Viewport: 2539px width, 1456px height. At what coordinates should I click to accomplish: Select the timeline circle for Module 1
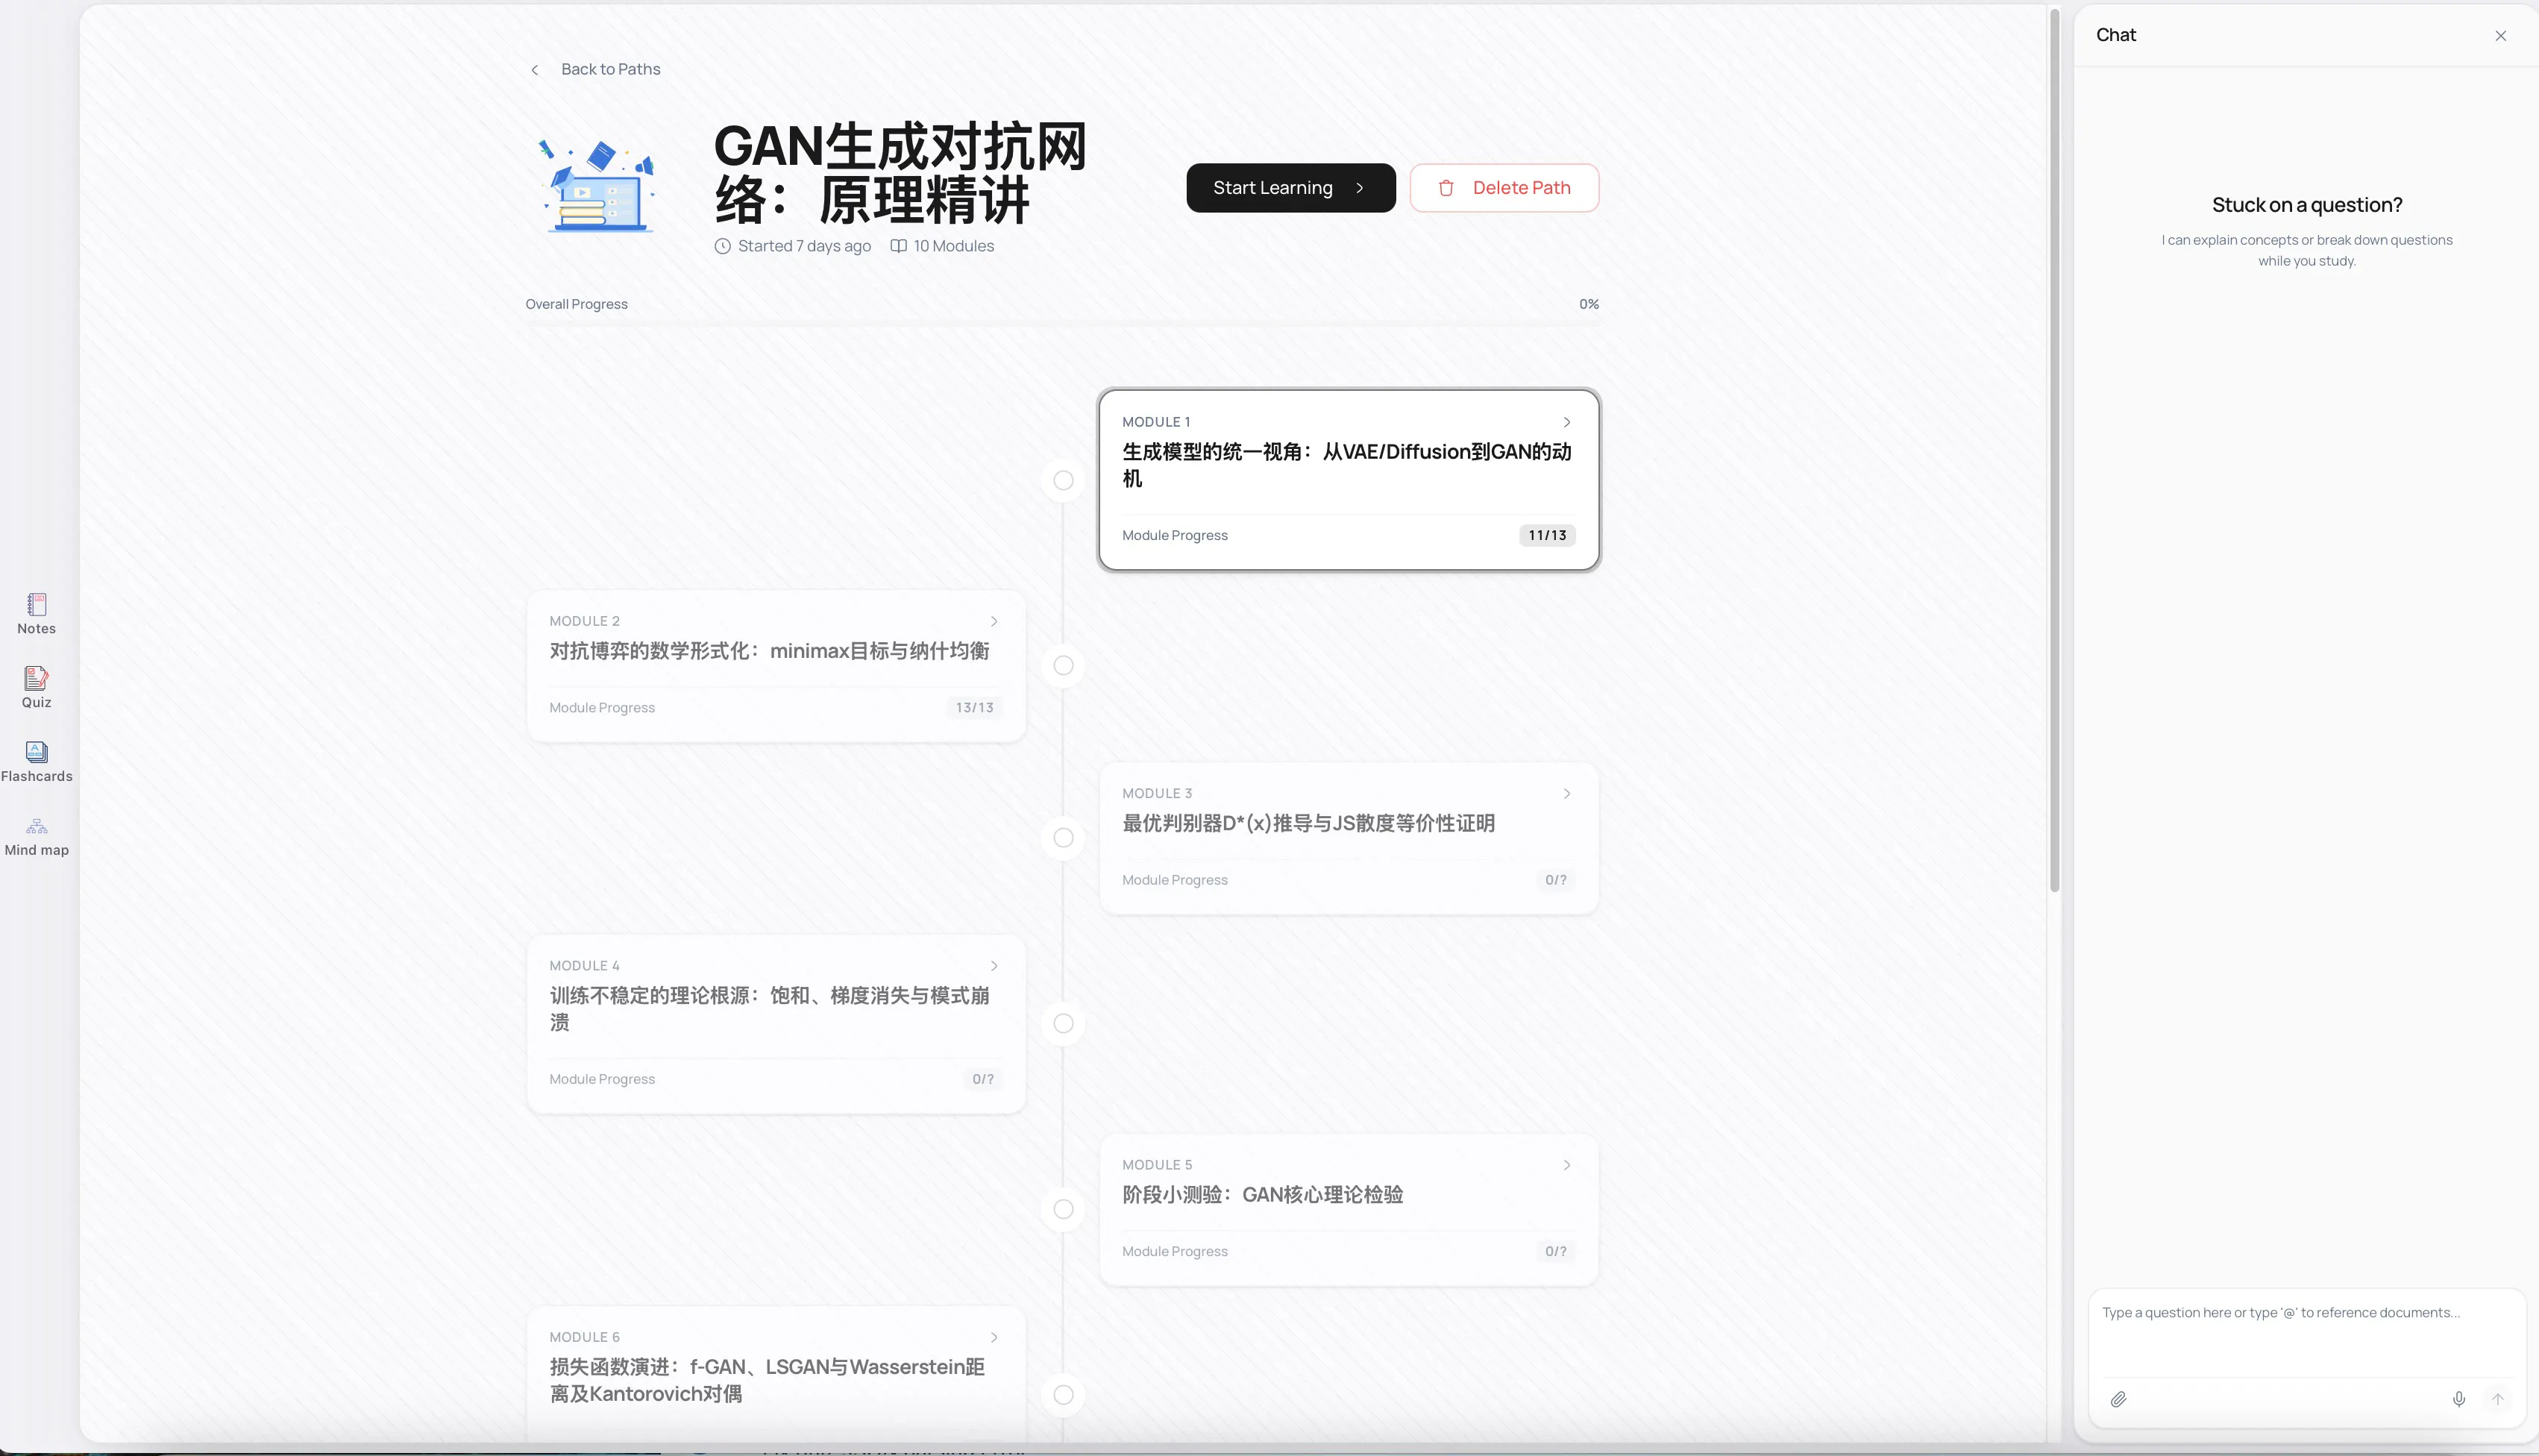[x=1063, y=481]
